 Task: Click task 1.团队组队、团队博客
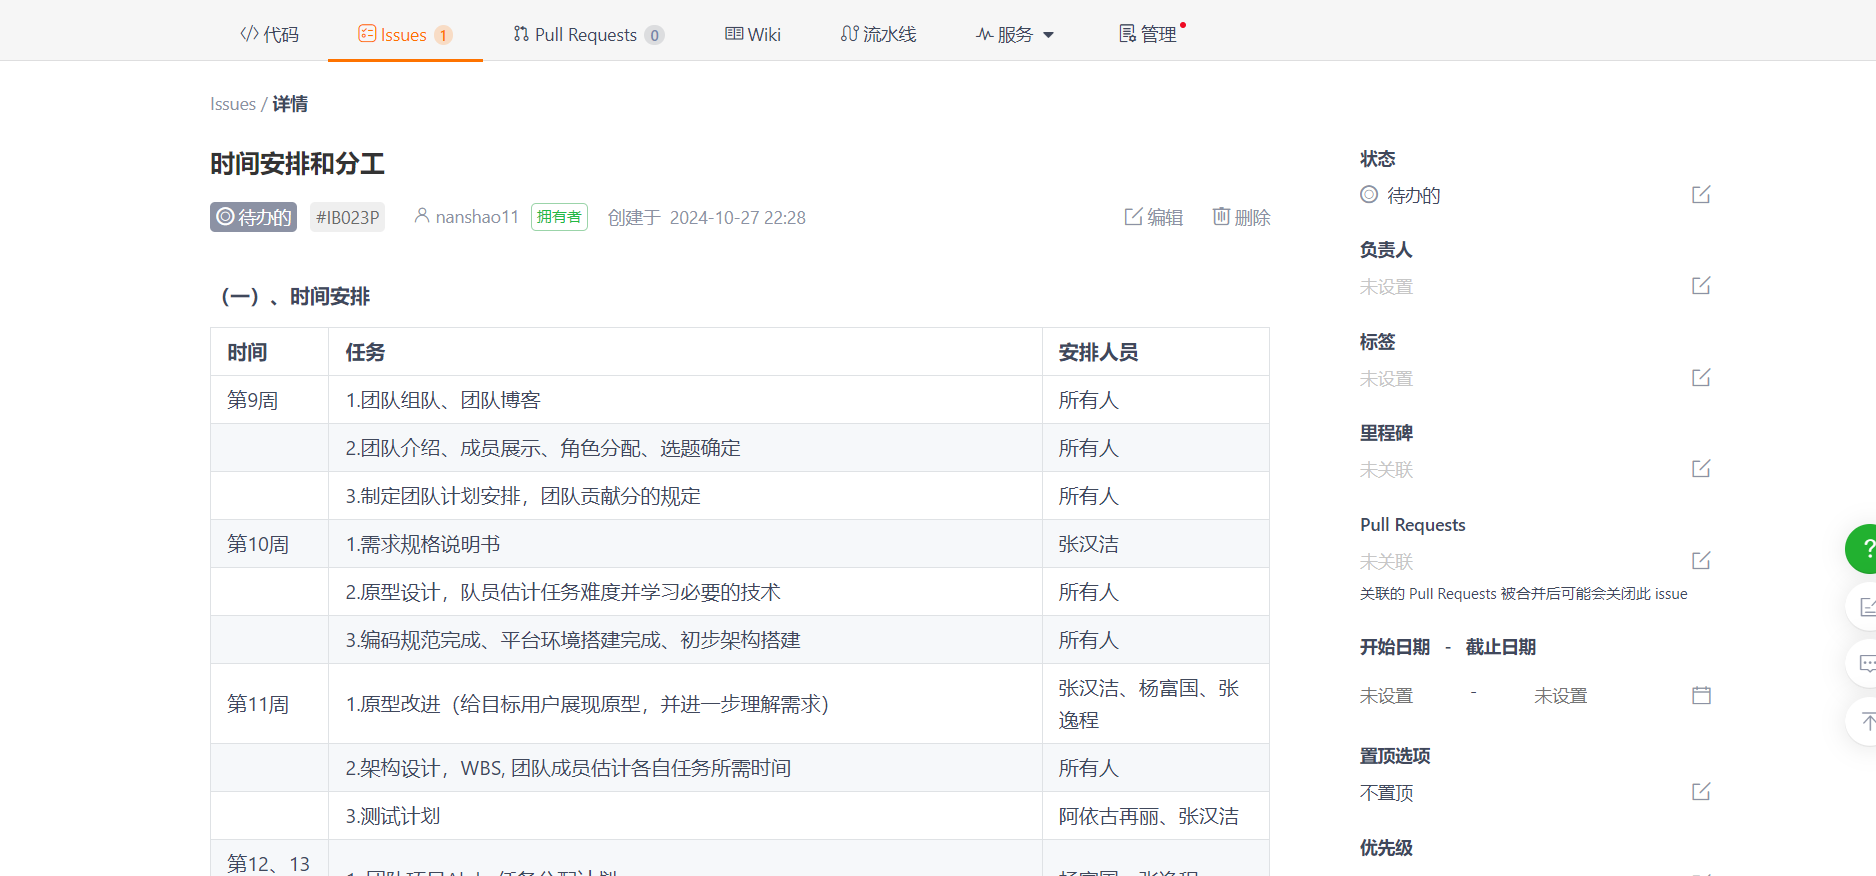[443, 400]
